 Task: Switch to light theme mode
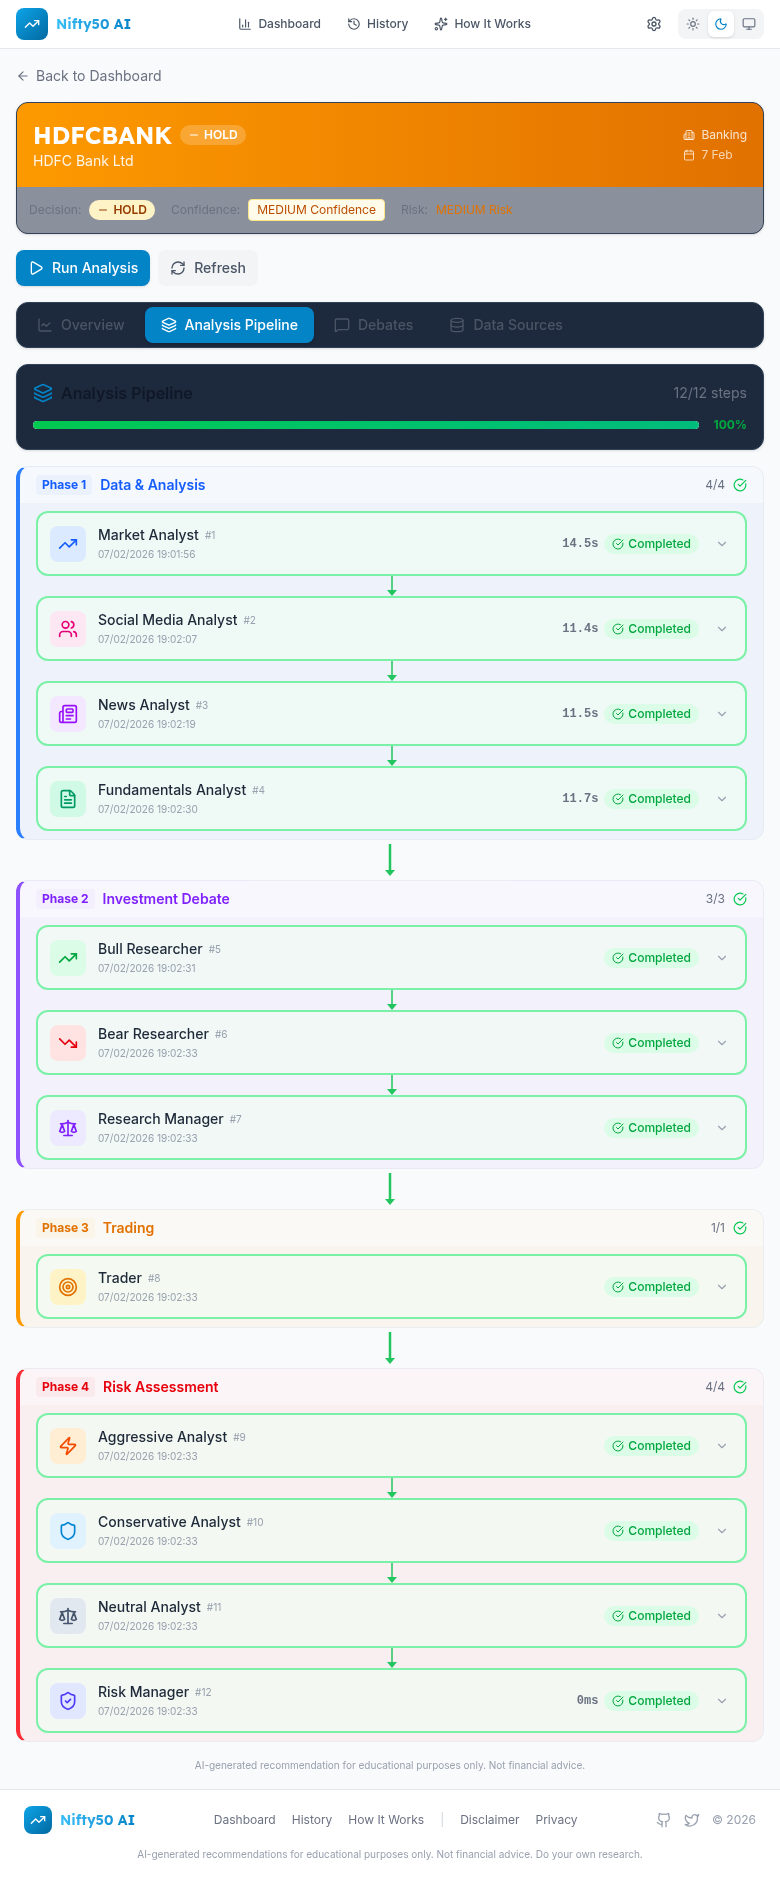tap(693, 24)
